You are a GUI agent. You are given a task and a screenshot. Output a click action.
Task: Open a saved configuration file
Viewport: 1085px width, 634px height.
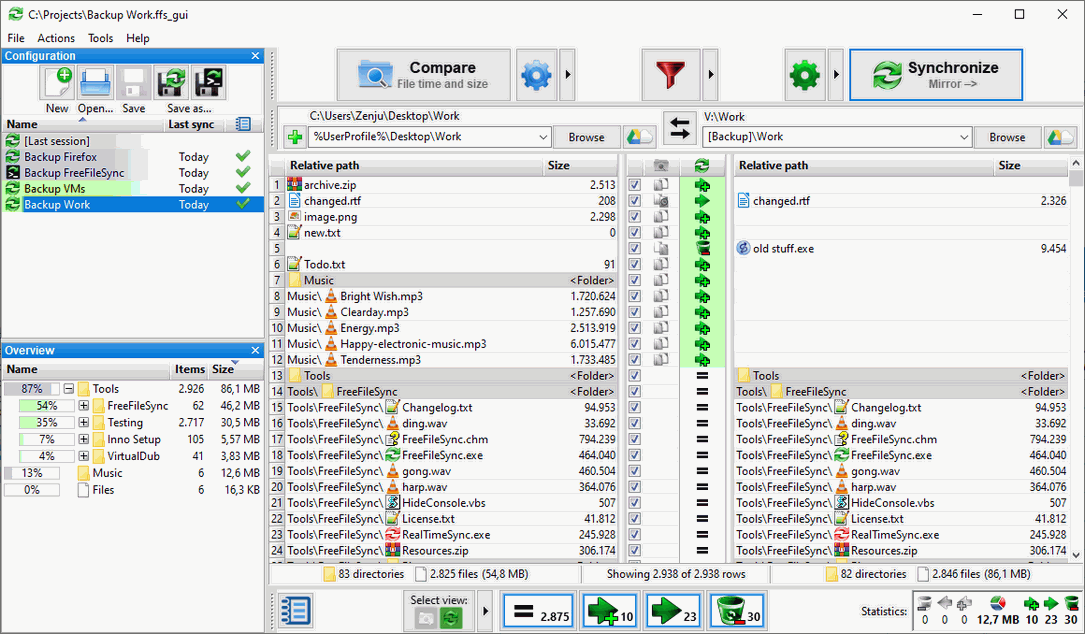[95, 83]
